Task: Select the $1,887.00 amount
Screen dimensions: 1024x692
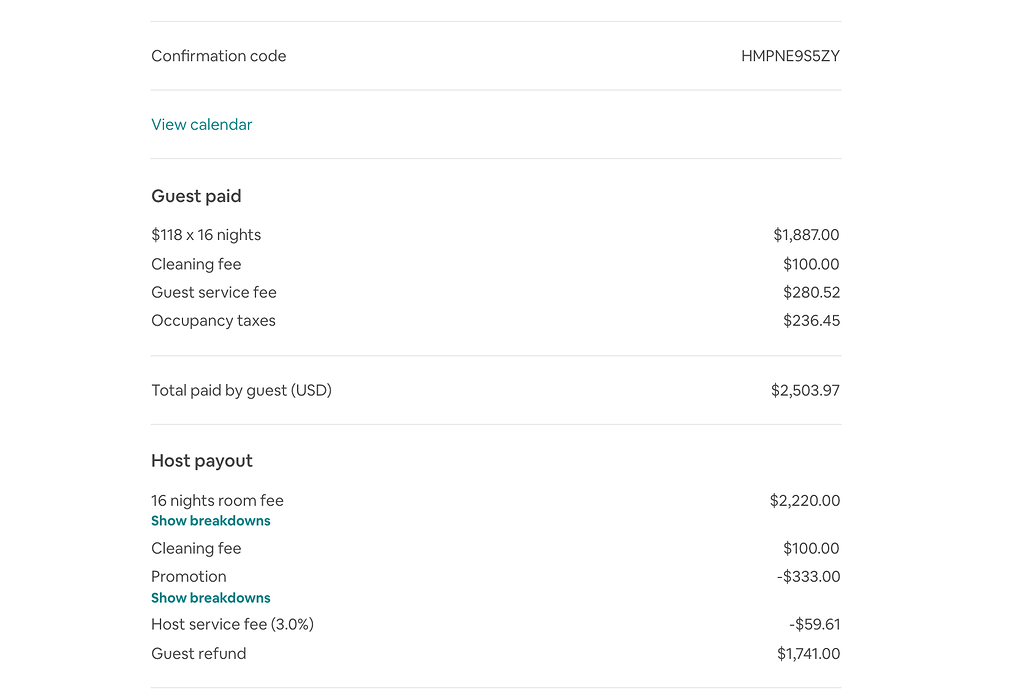Action: (x=806, y=234)
